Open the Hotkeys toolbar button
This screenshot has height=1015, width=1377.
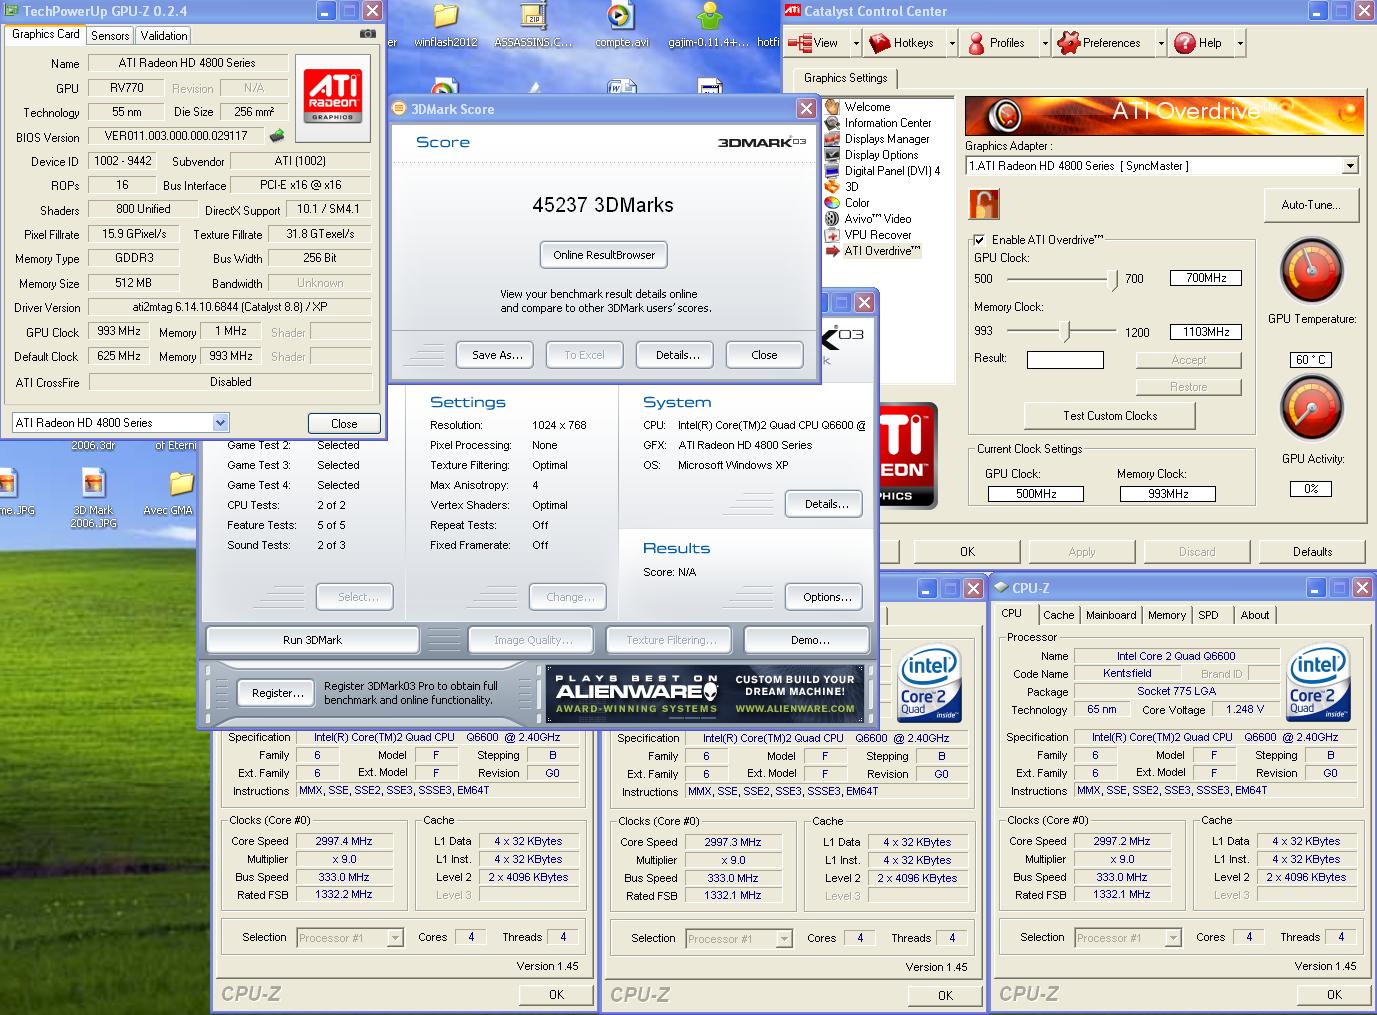click(x=902, y=43)
